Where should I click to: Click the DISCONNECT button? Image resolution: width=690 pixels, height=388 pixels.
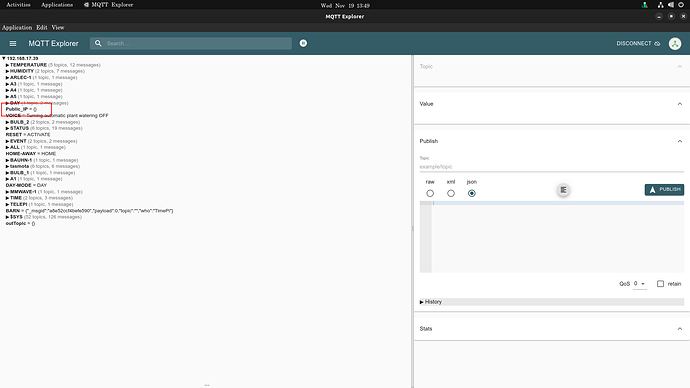coord(638,44)
